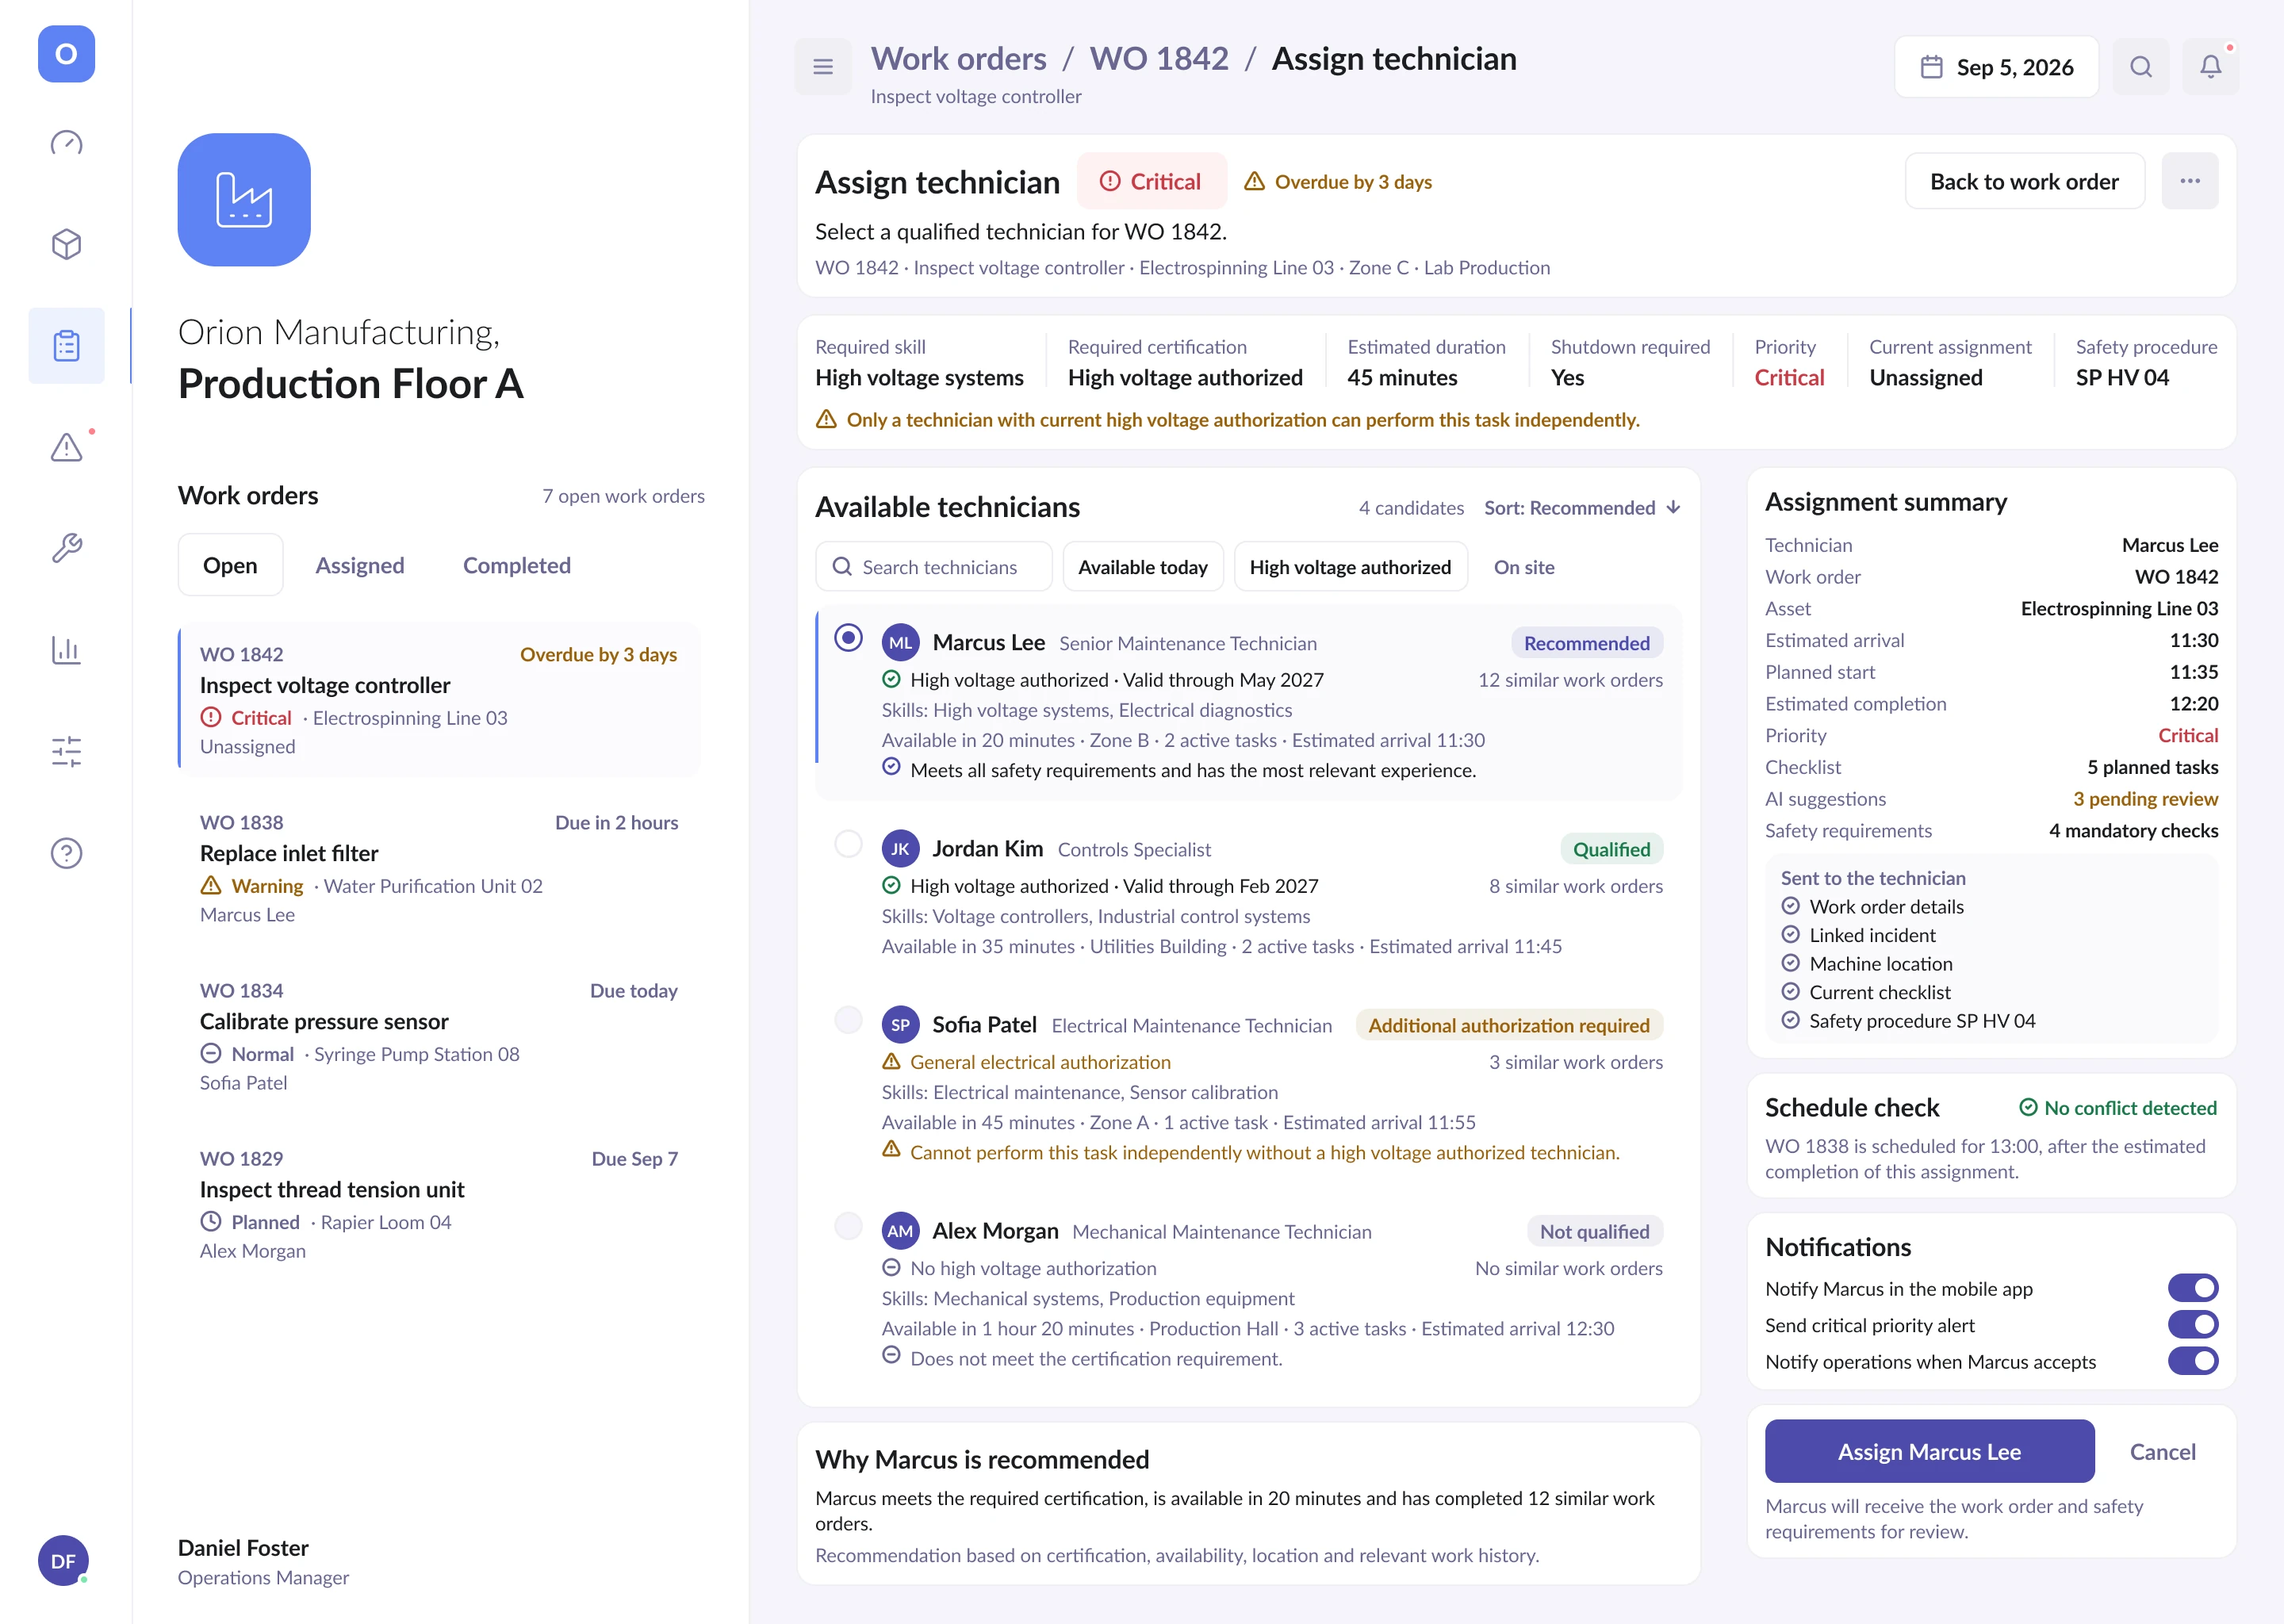
Task: Select Jordan Kim radio button
Action: point(848,843)
